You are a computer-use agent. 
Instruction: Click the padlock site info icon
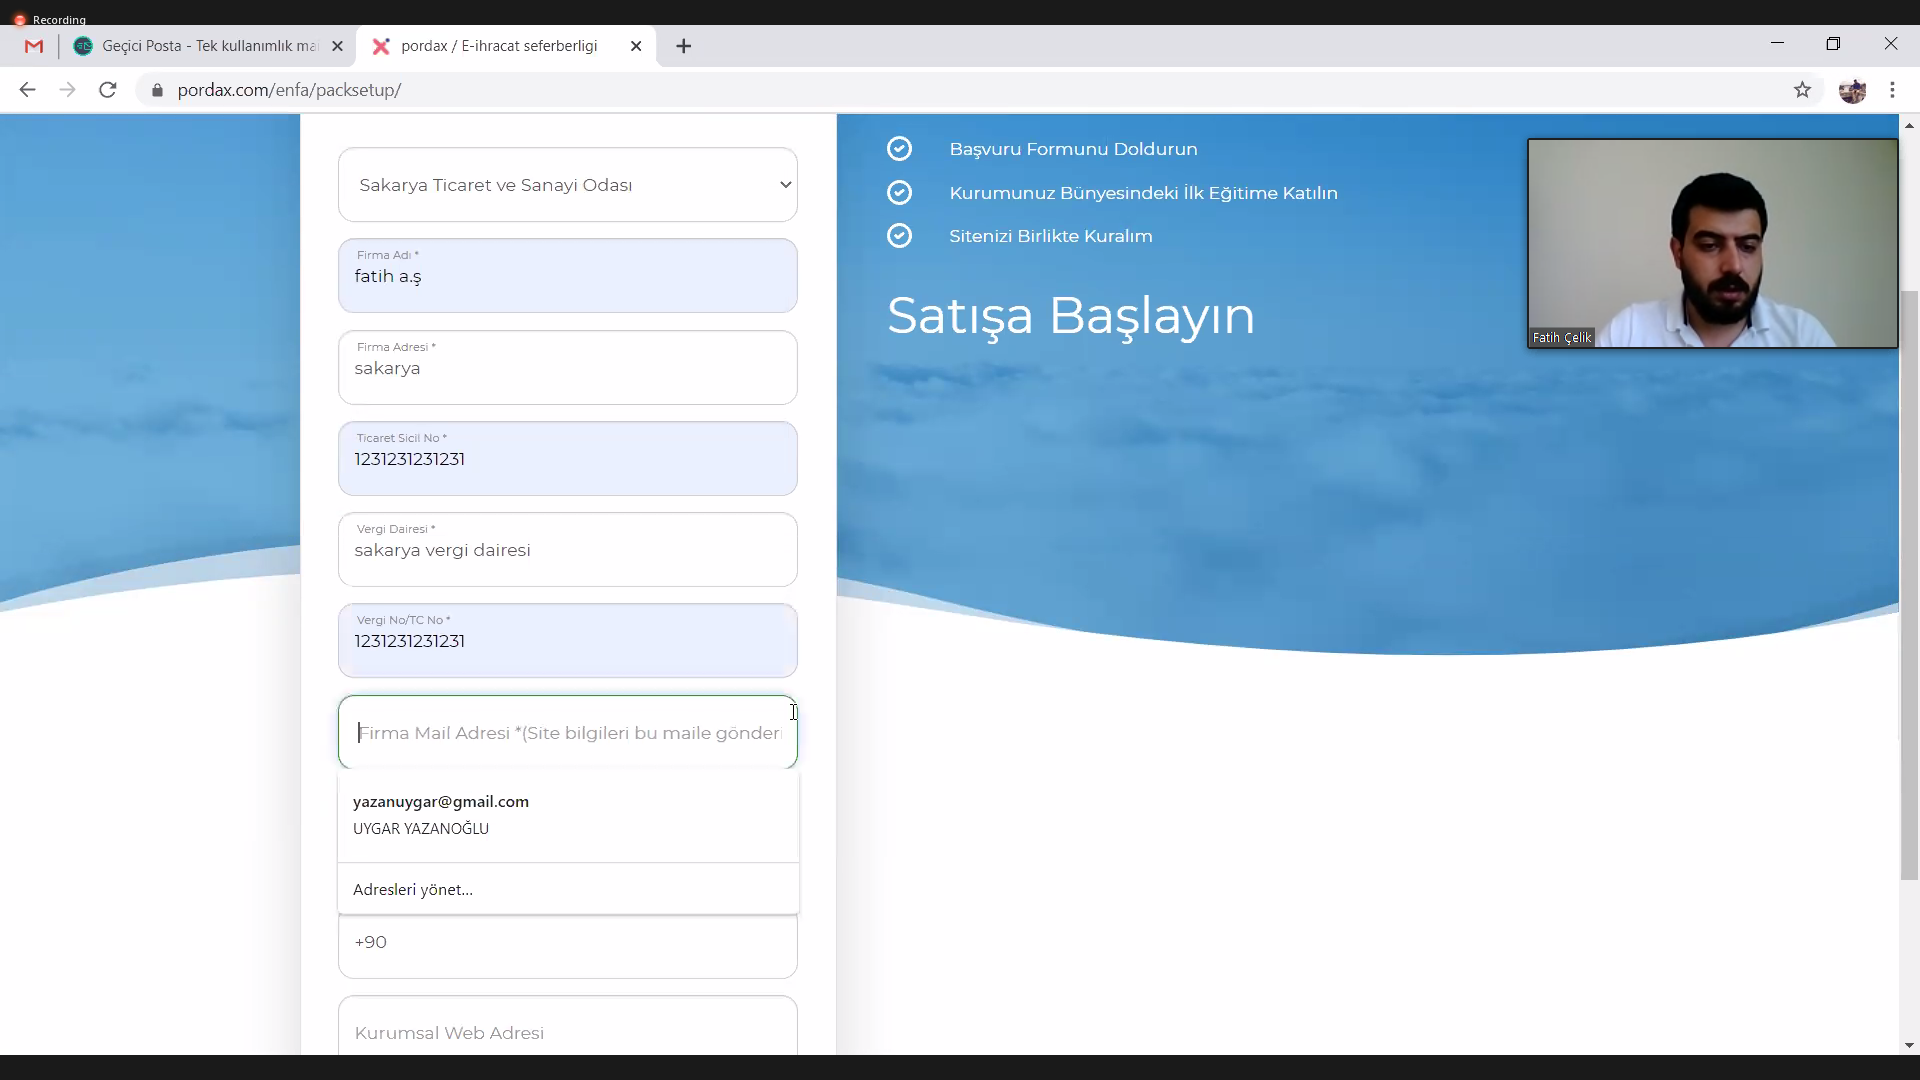[x=157, y=90]
